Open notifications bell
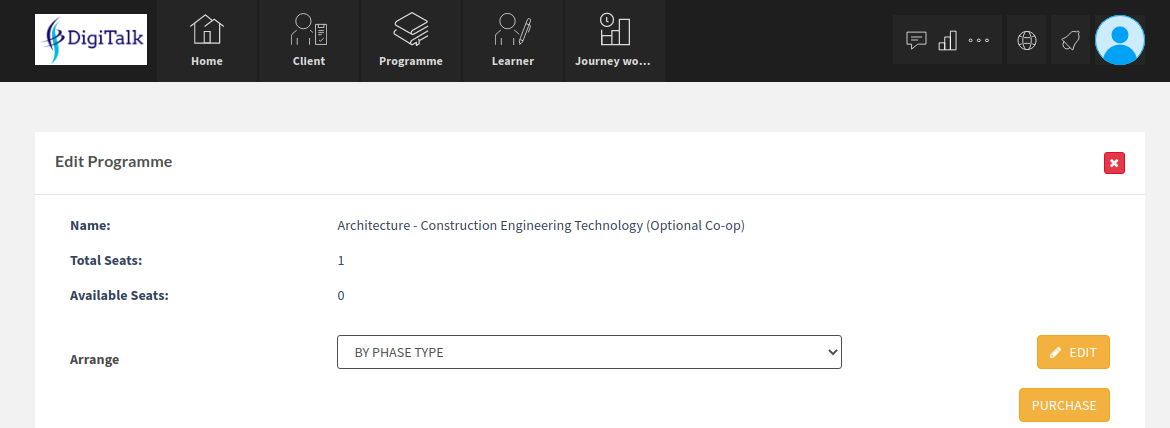 coord(1071,40)
